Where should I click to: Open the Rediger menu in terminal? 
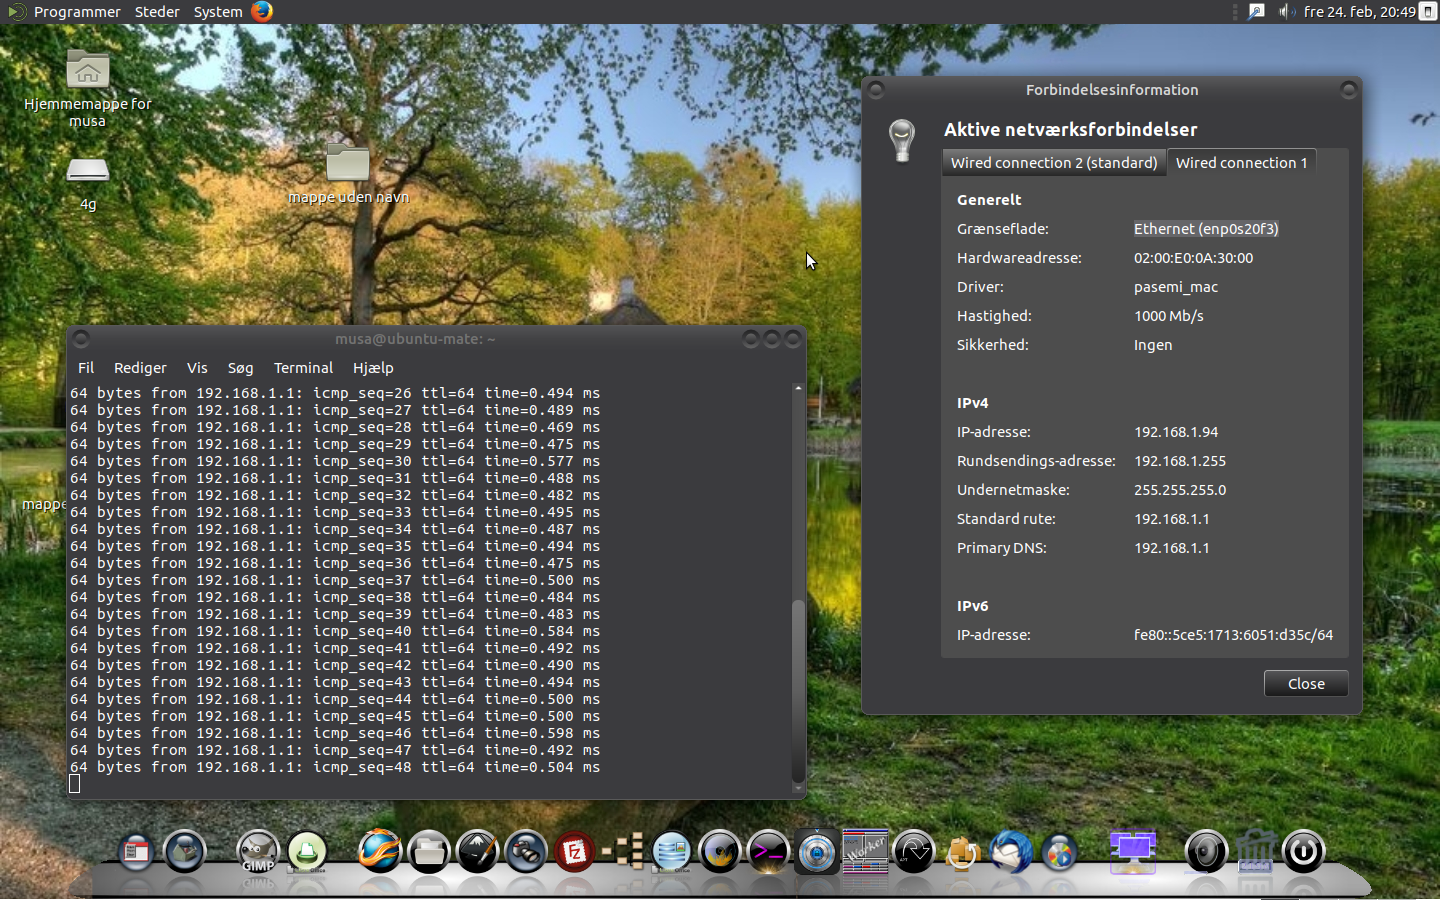[x=140, y=368]
